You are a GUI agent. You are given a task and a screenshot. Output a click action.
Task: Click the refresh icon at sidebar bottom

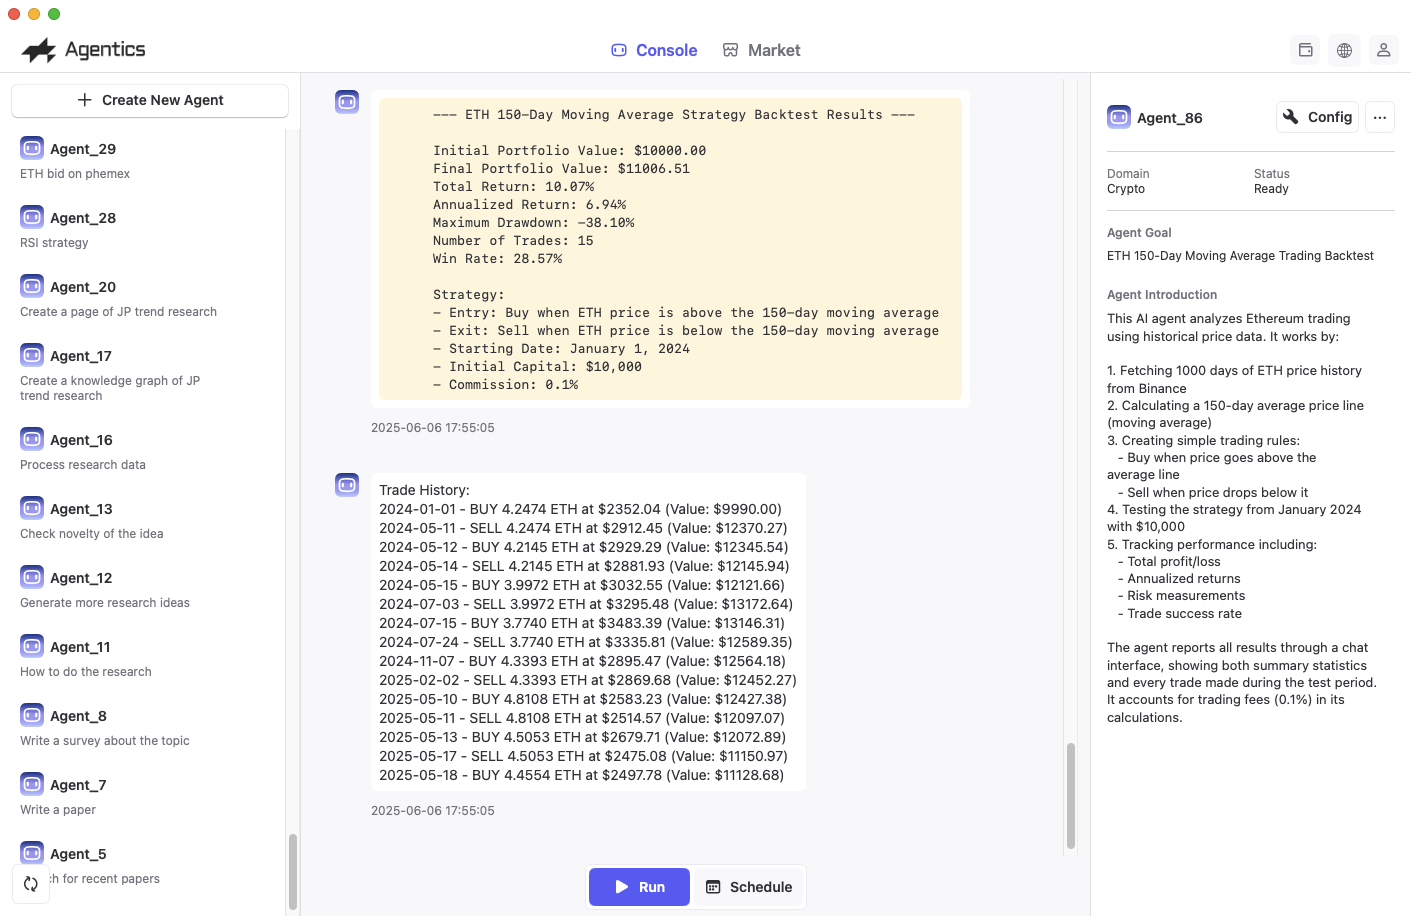pyautogui.click(x=31, y=884)
